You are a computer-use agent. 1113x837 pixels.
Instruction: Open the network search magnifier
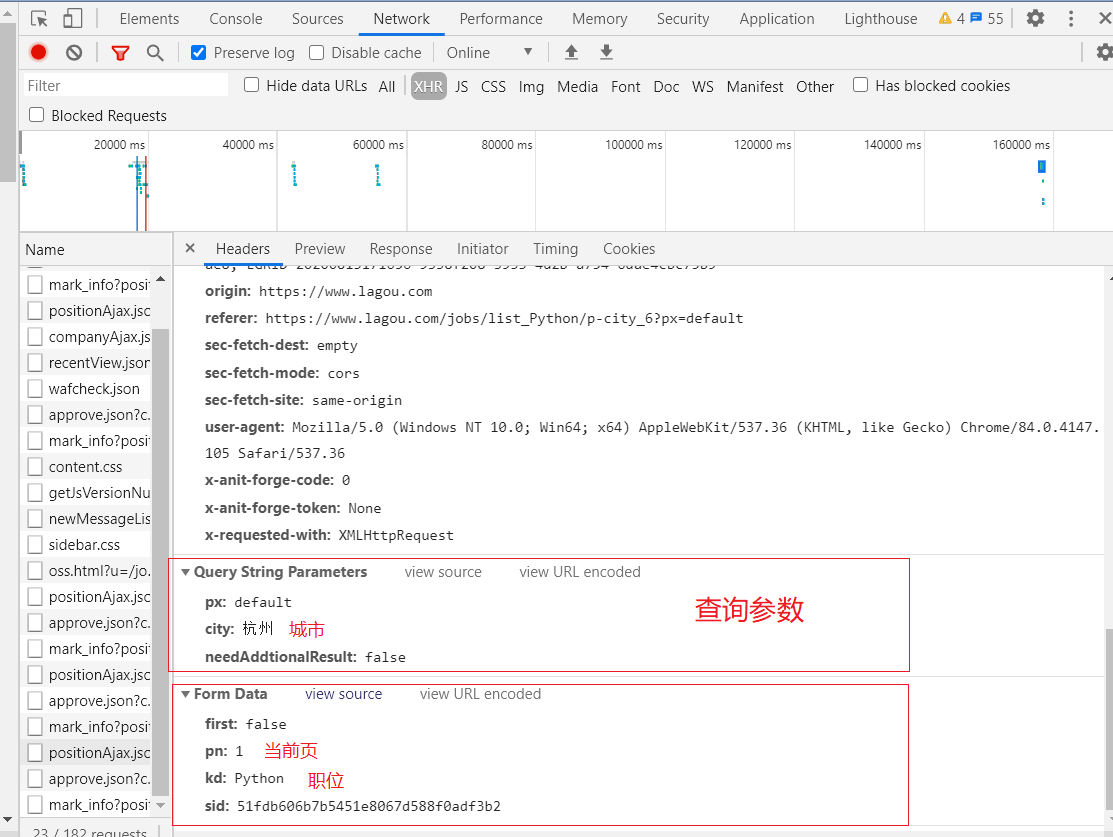[155, 53]
